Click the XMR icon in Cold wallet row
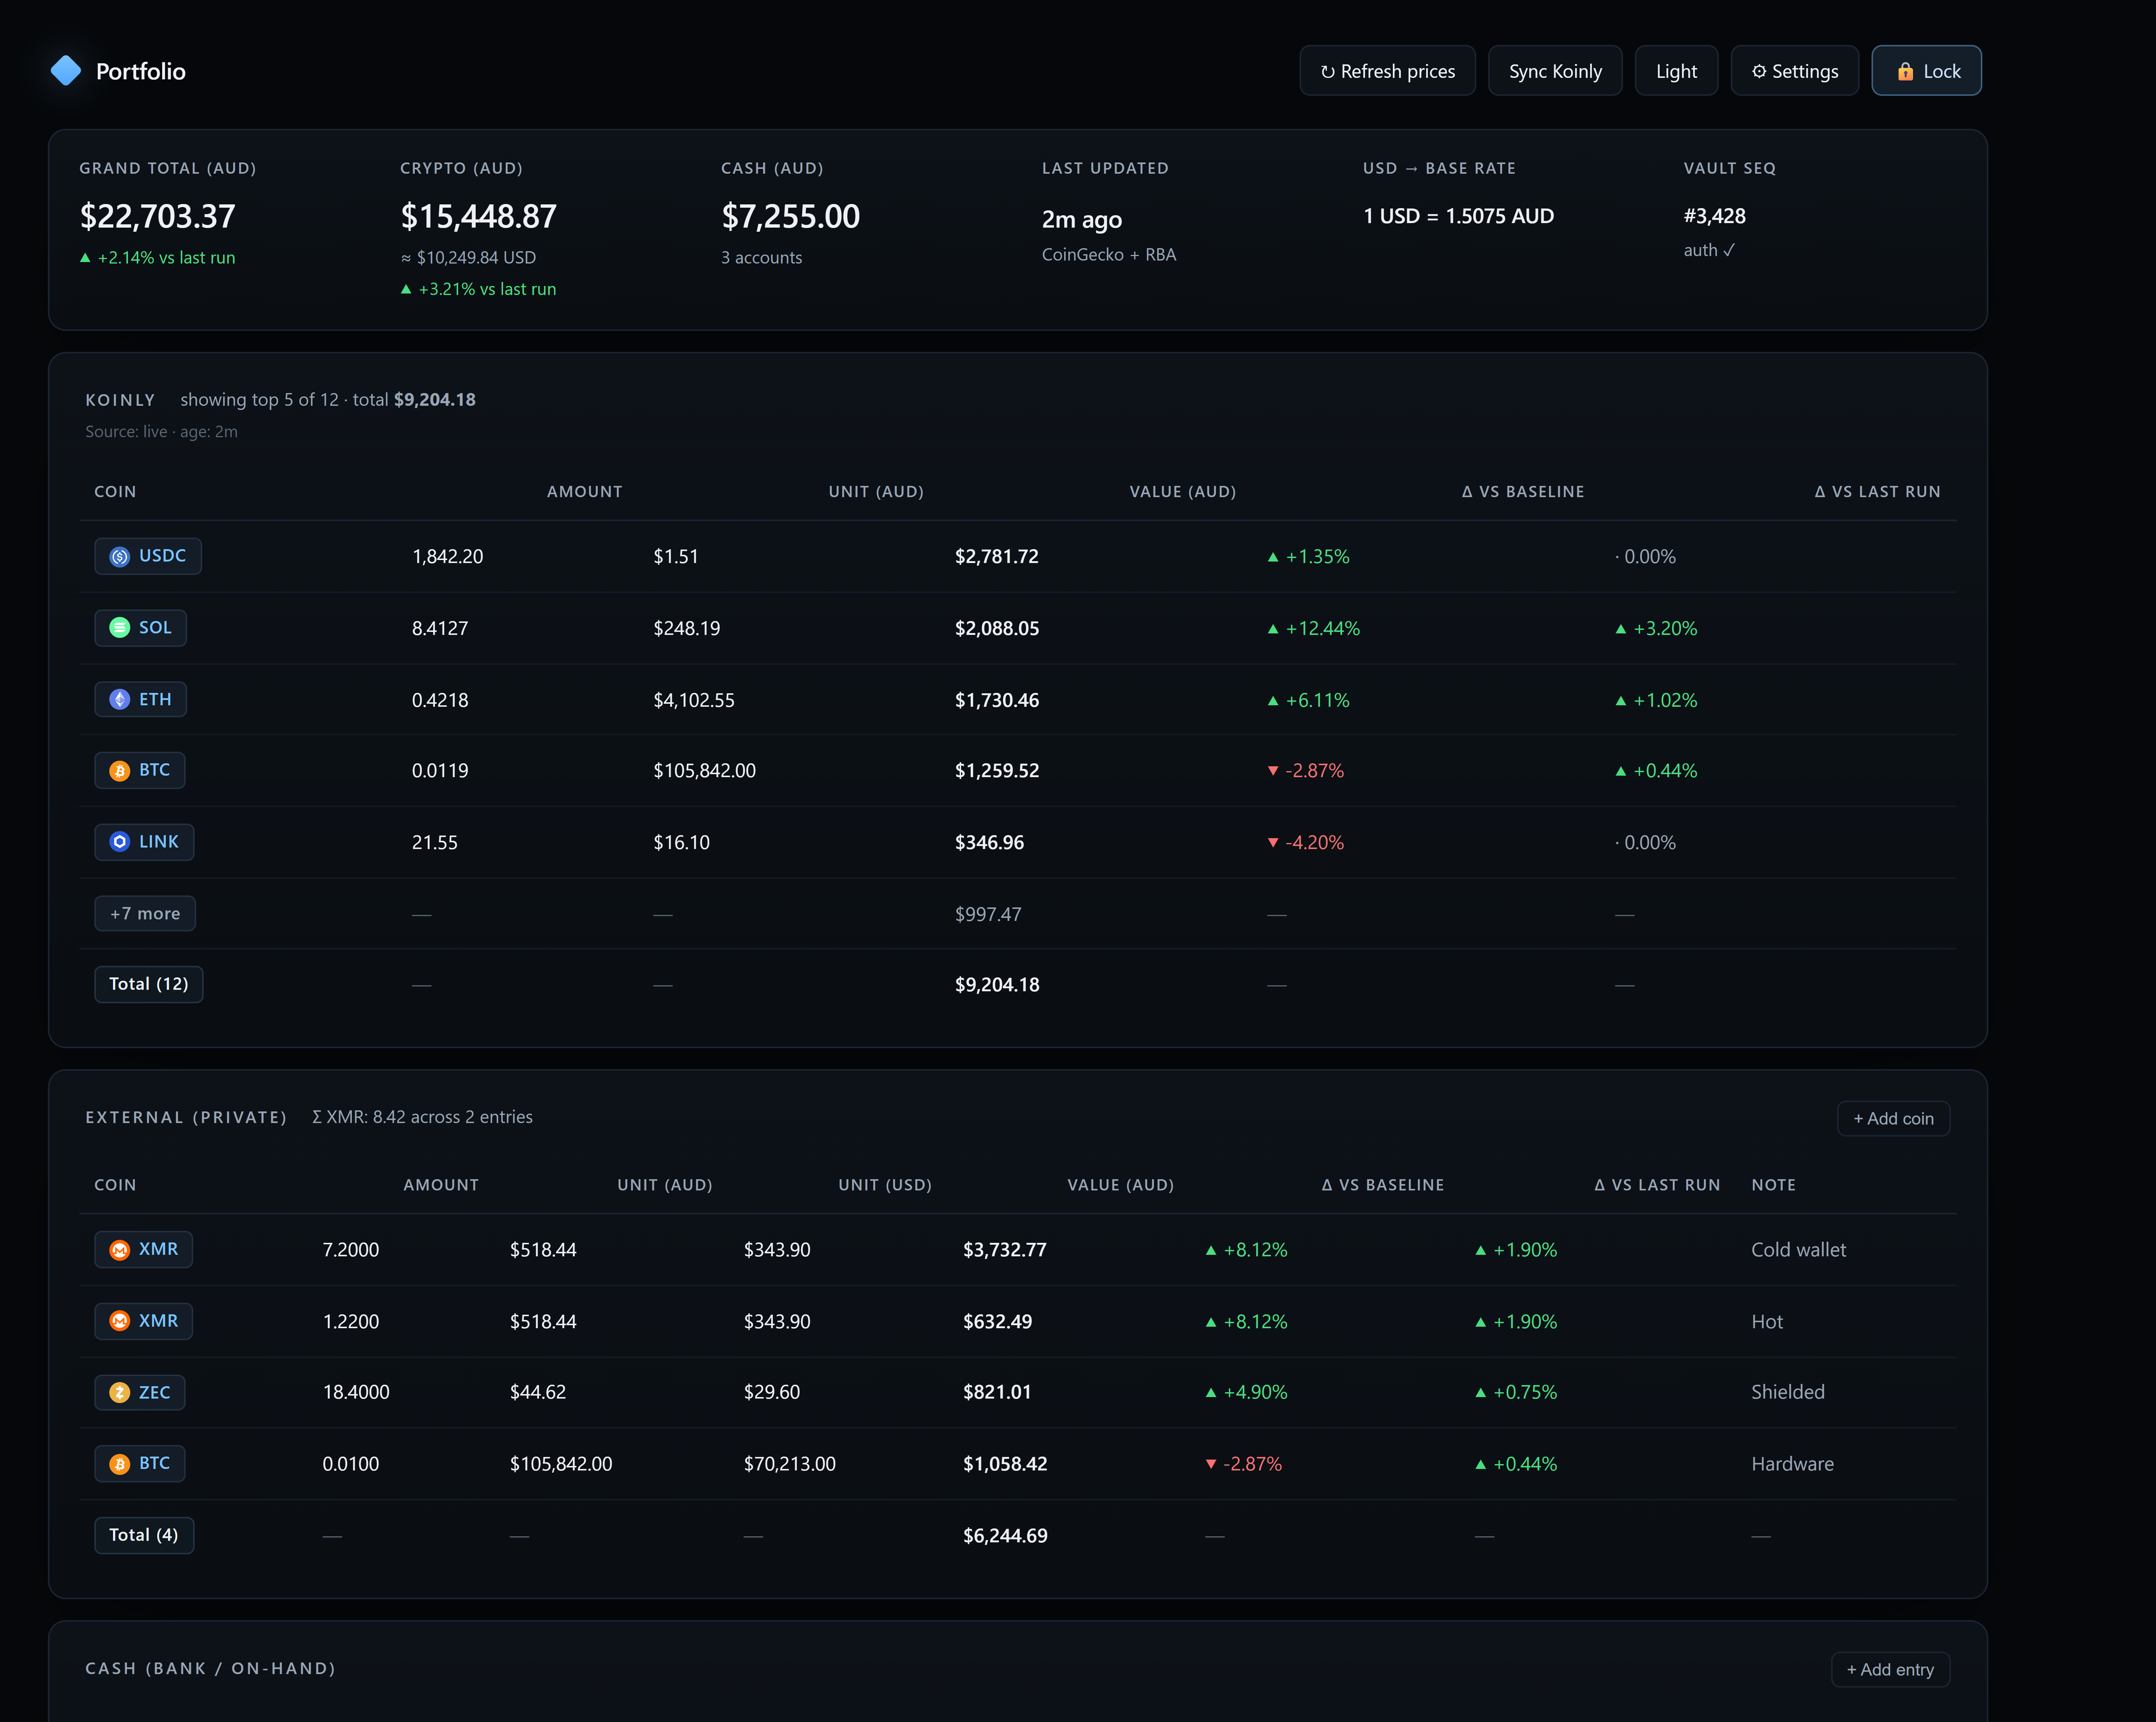The image size is (2156, 1722). [x=120, y=1250]
